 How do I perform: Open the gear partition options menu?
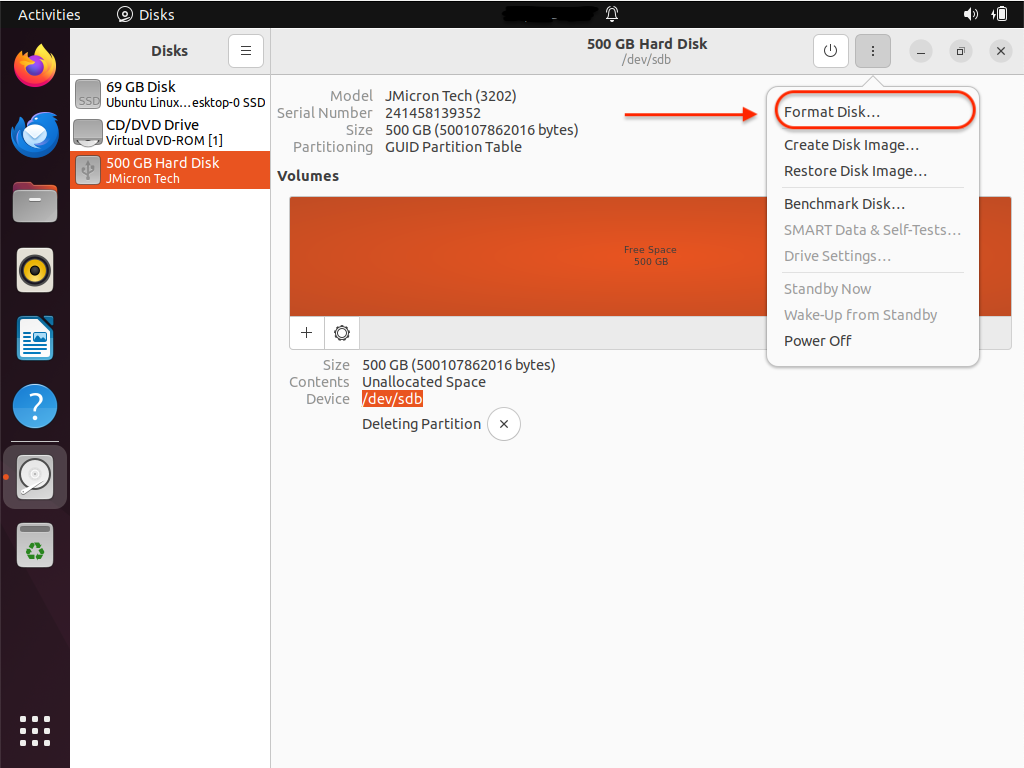[x=342, y=333]
